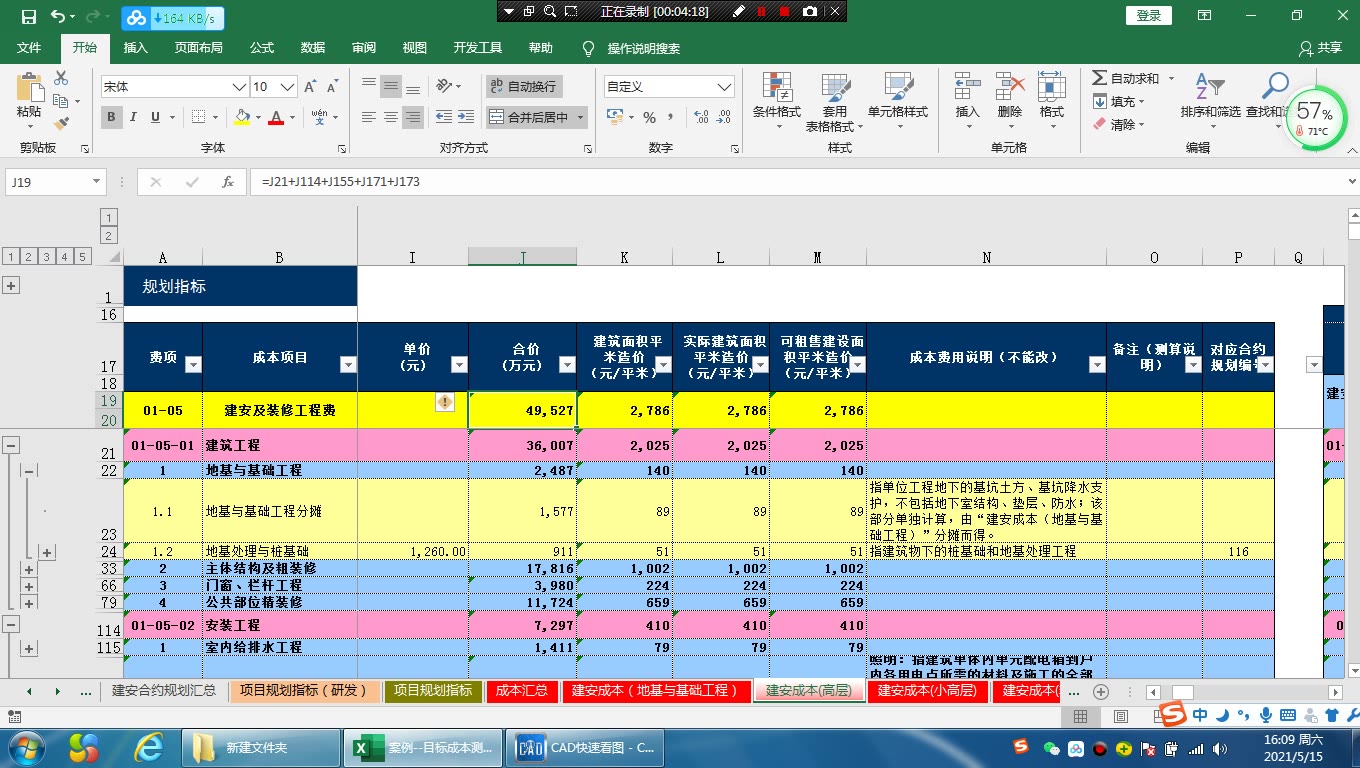The width and height of the screenshot is (1360, 768).
Task: Expand the row 115 outline group
Action: 29,649
